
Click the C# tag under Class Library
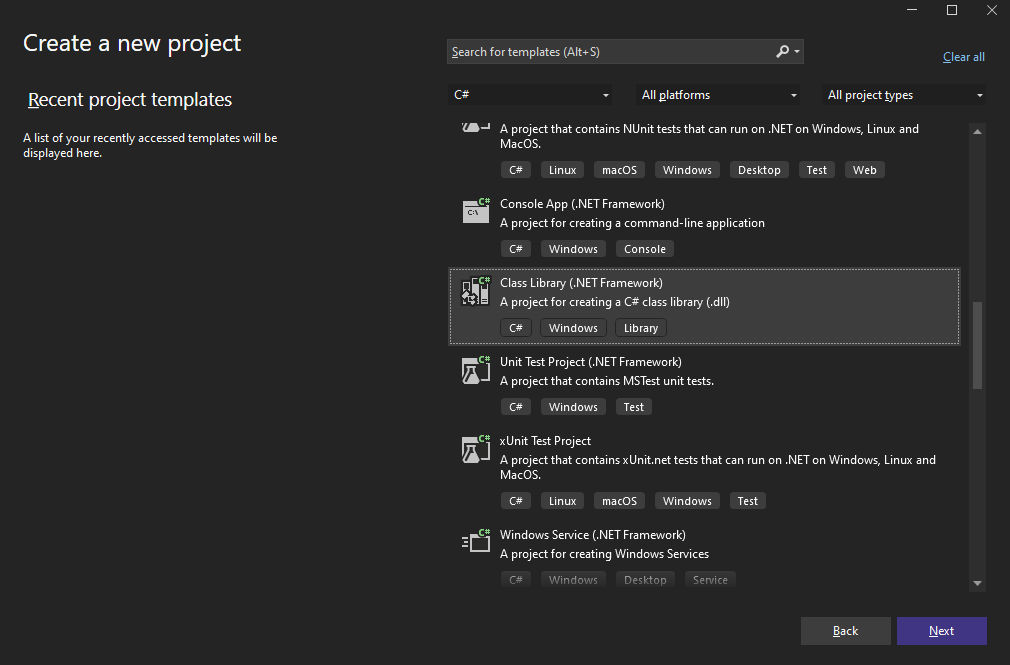coord(516,328)
